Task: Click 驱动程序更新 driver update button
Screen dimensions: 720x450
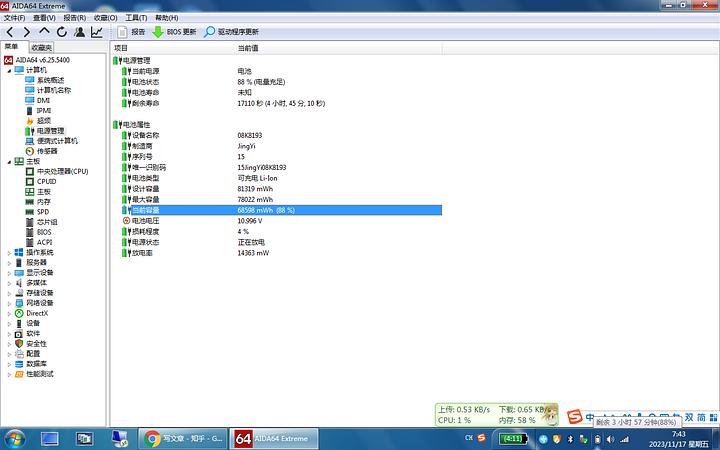Action: pos(231,32)
